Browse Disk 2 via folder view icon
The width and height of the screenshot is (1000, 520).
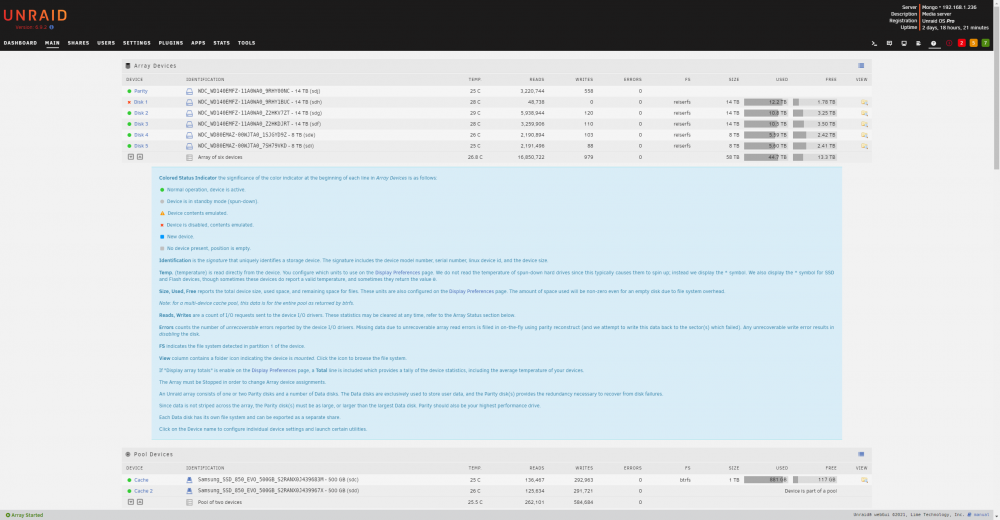click(864, 113)
